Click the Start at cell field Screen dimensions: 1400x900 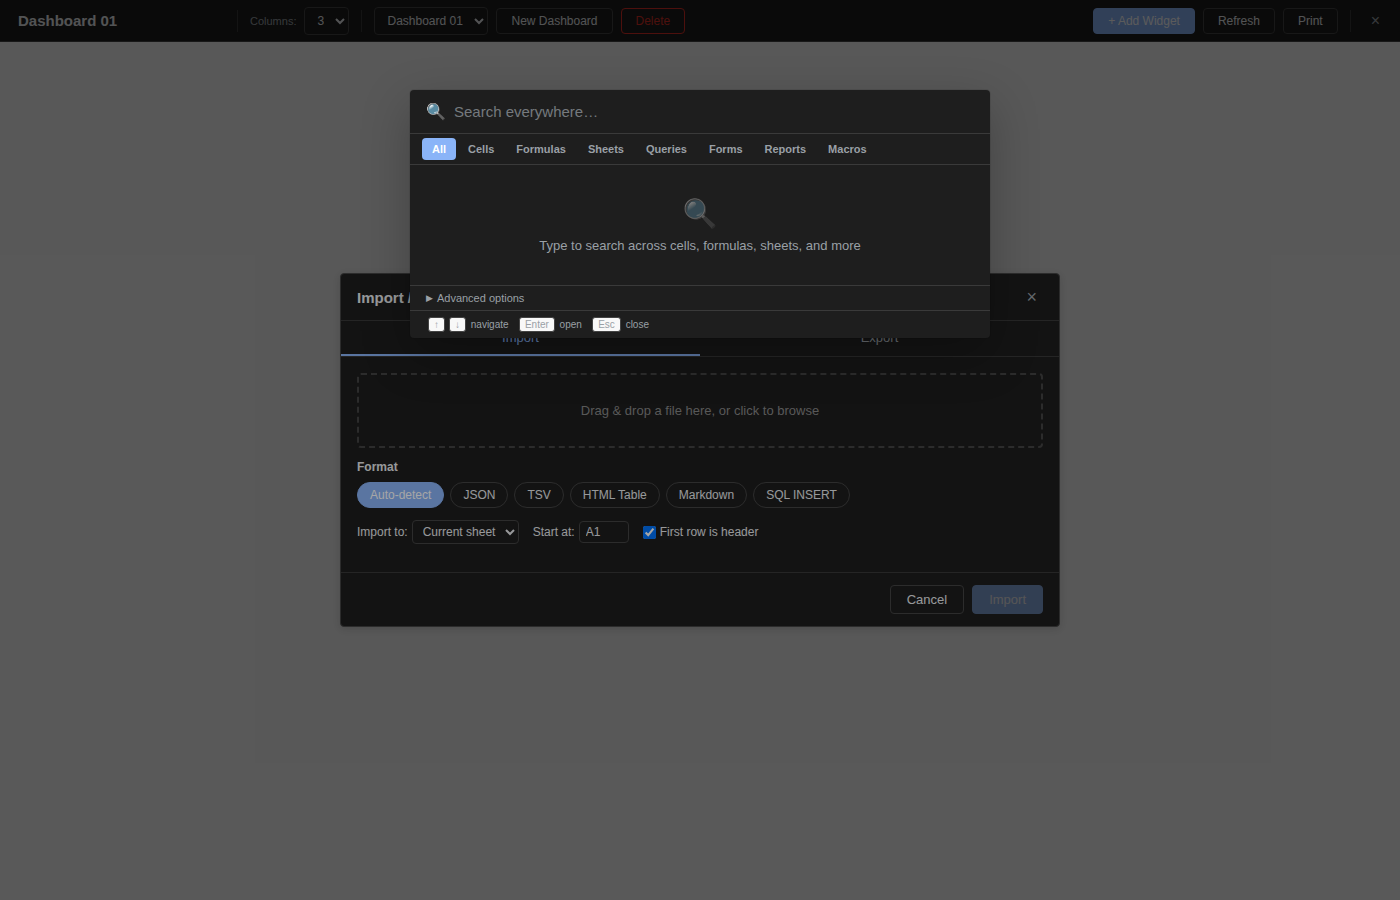coord(604,532)
